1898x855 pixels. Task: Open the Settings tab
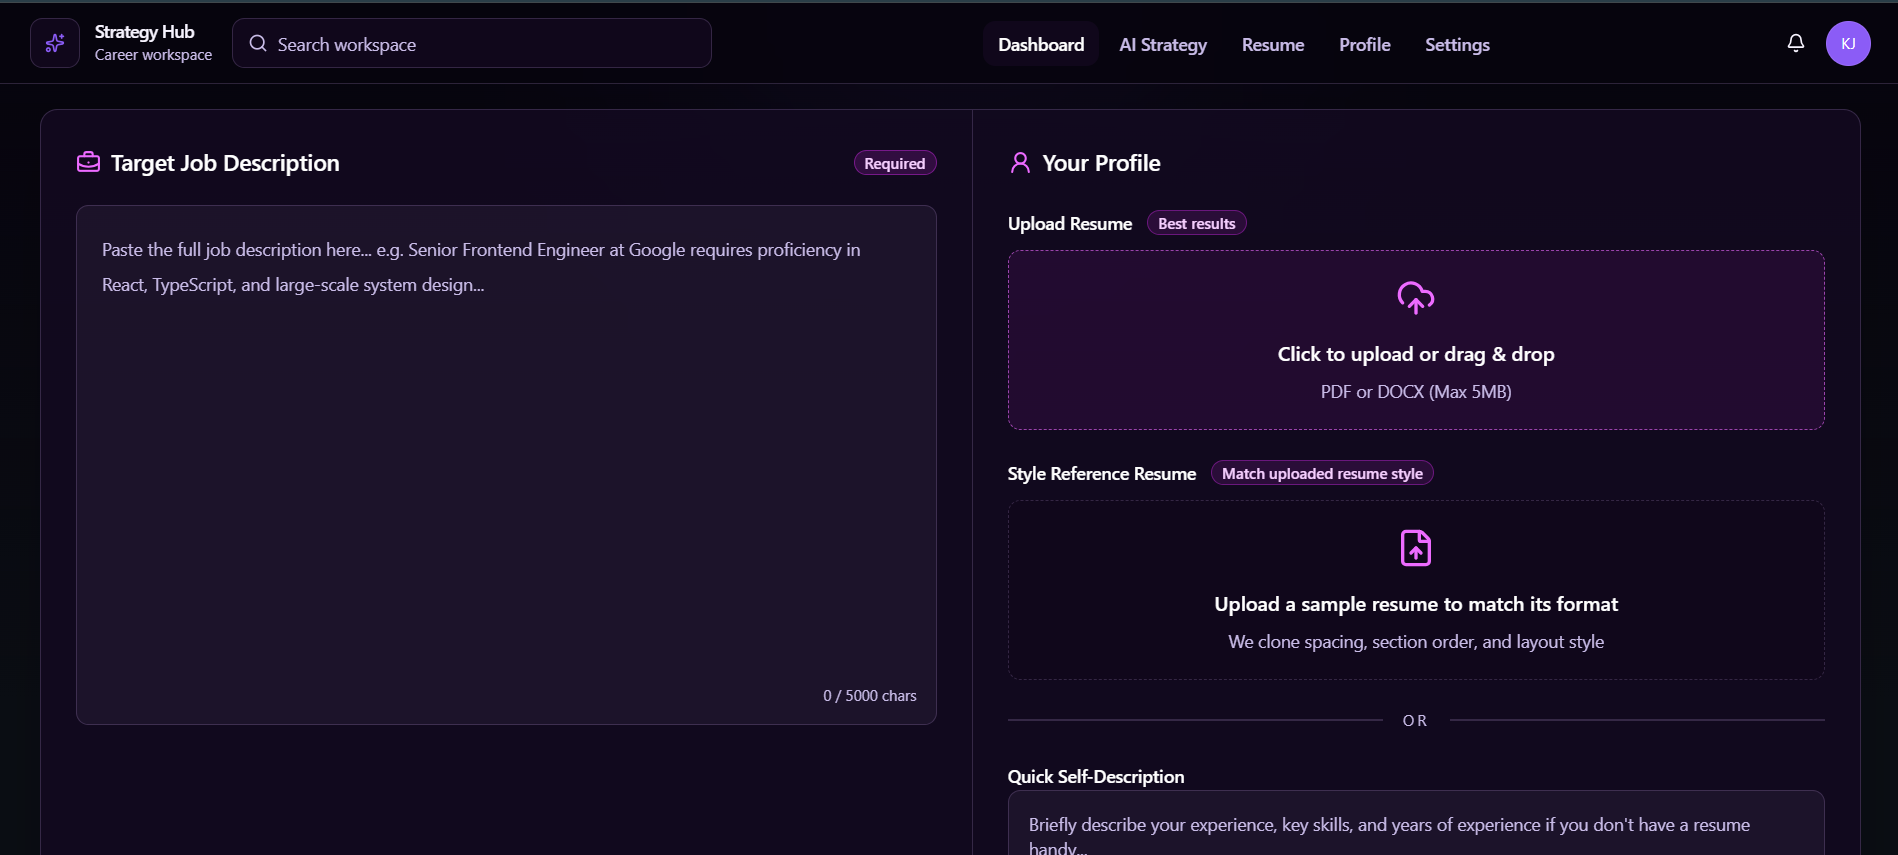pos(1457,44)
